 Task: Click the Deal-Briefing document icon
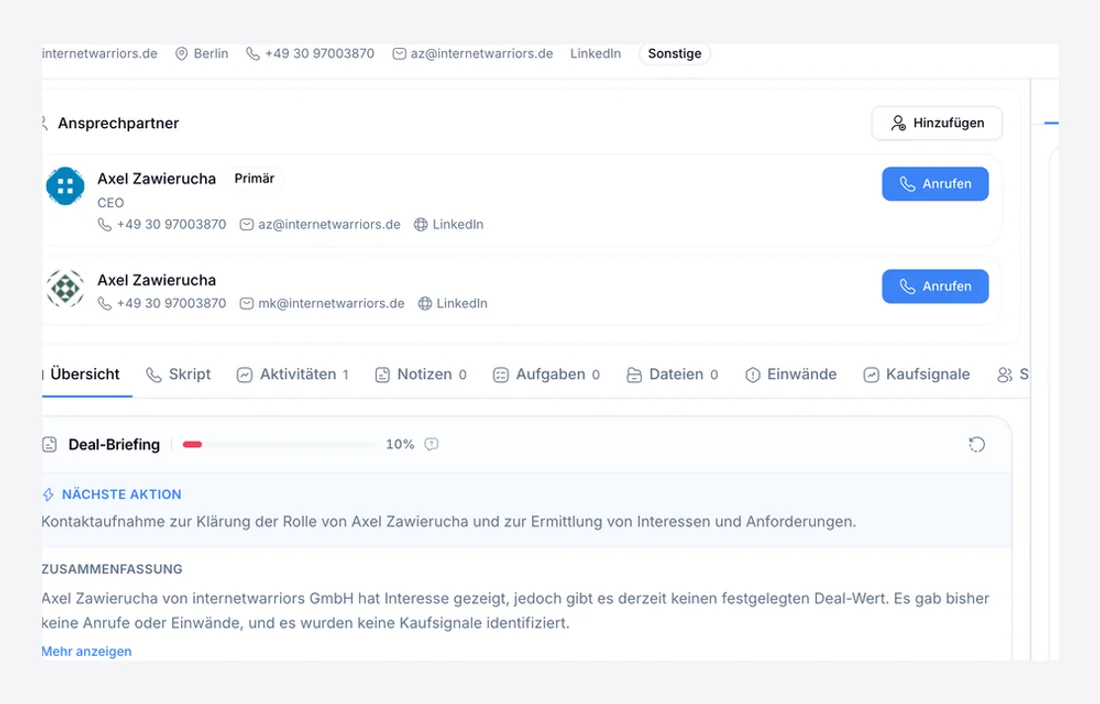coord(49,445)
